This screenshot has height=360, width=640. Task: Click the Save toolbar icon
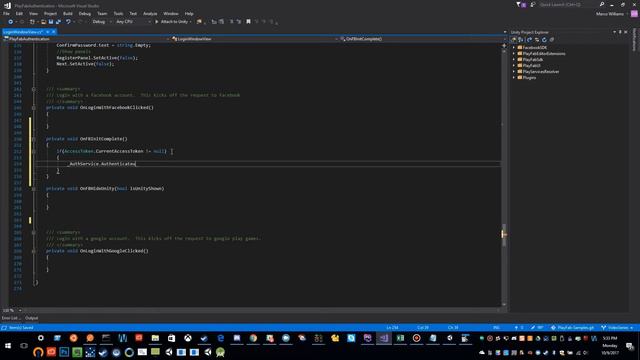pos(51,22)
